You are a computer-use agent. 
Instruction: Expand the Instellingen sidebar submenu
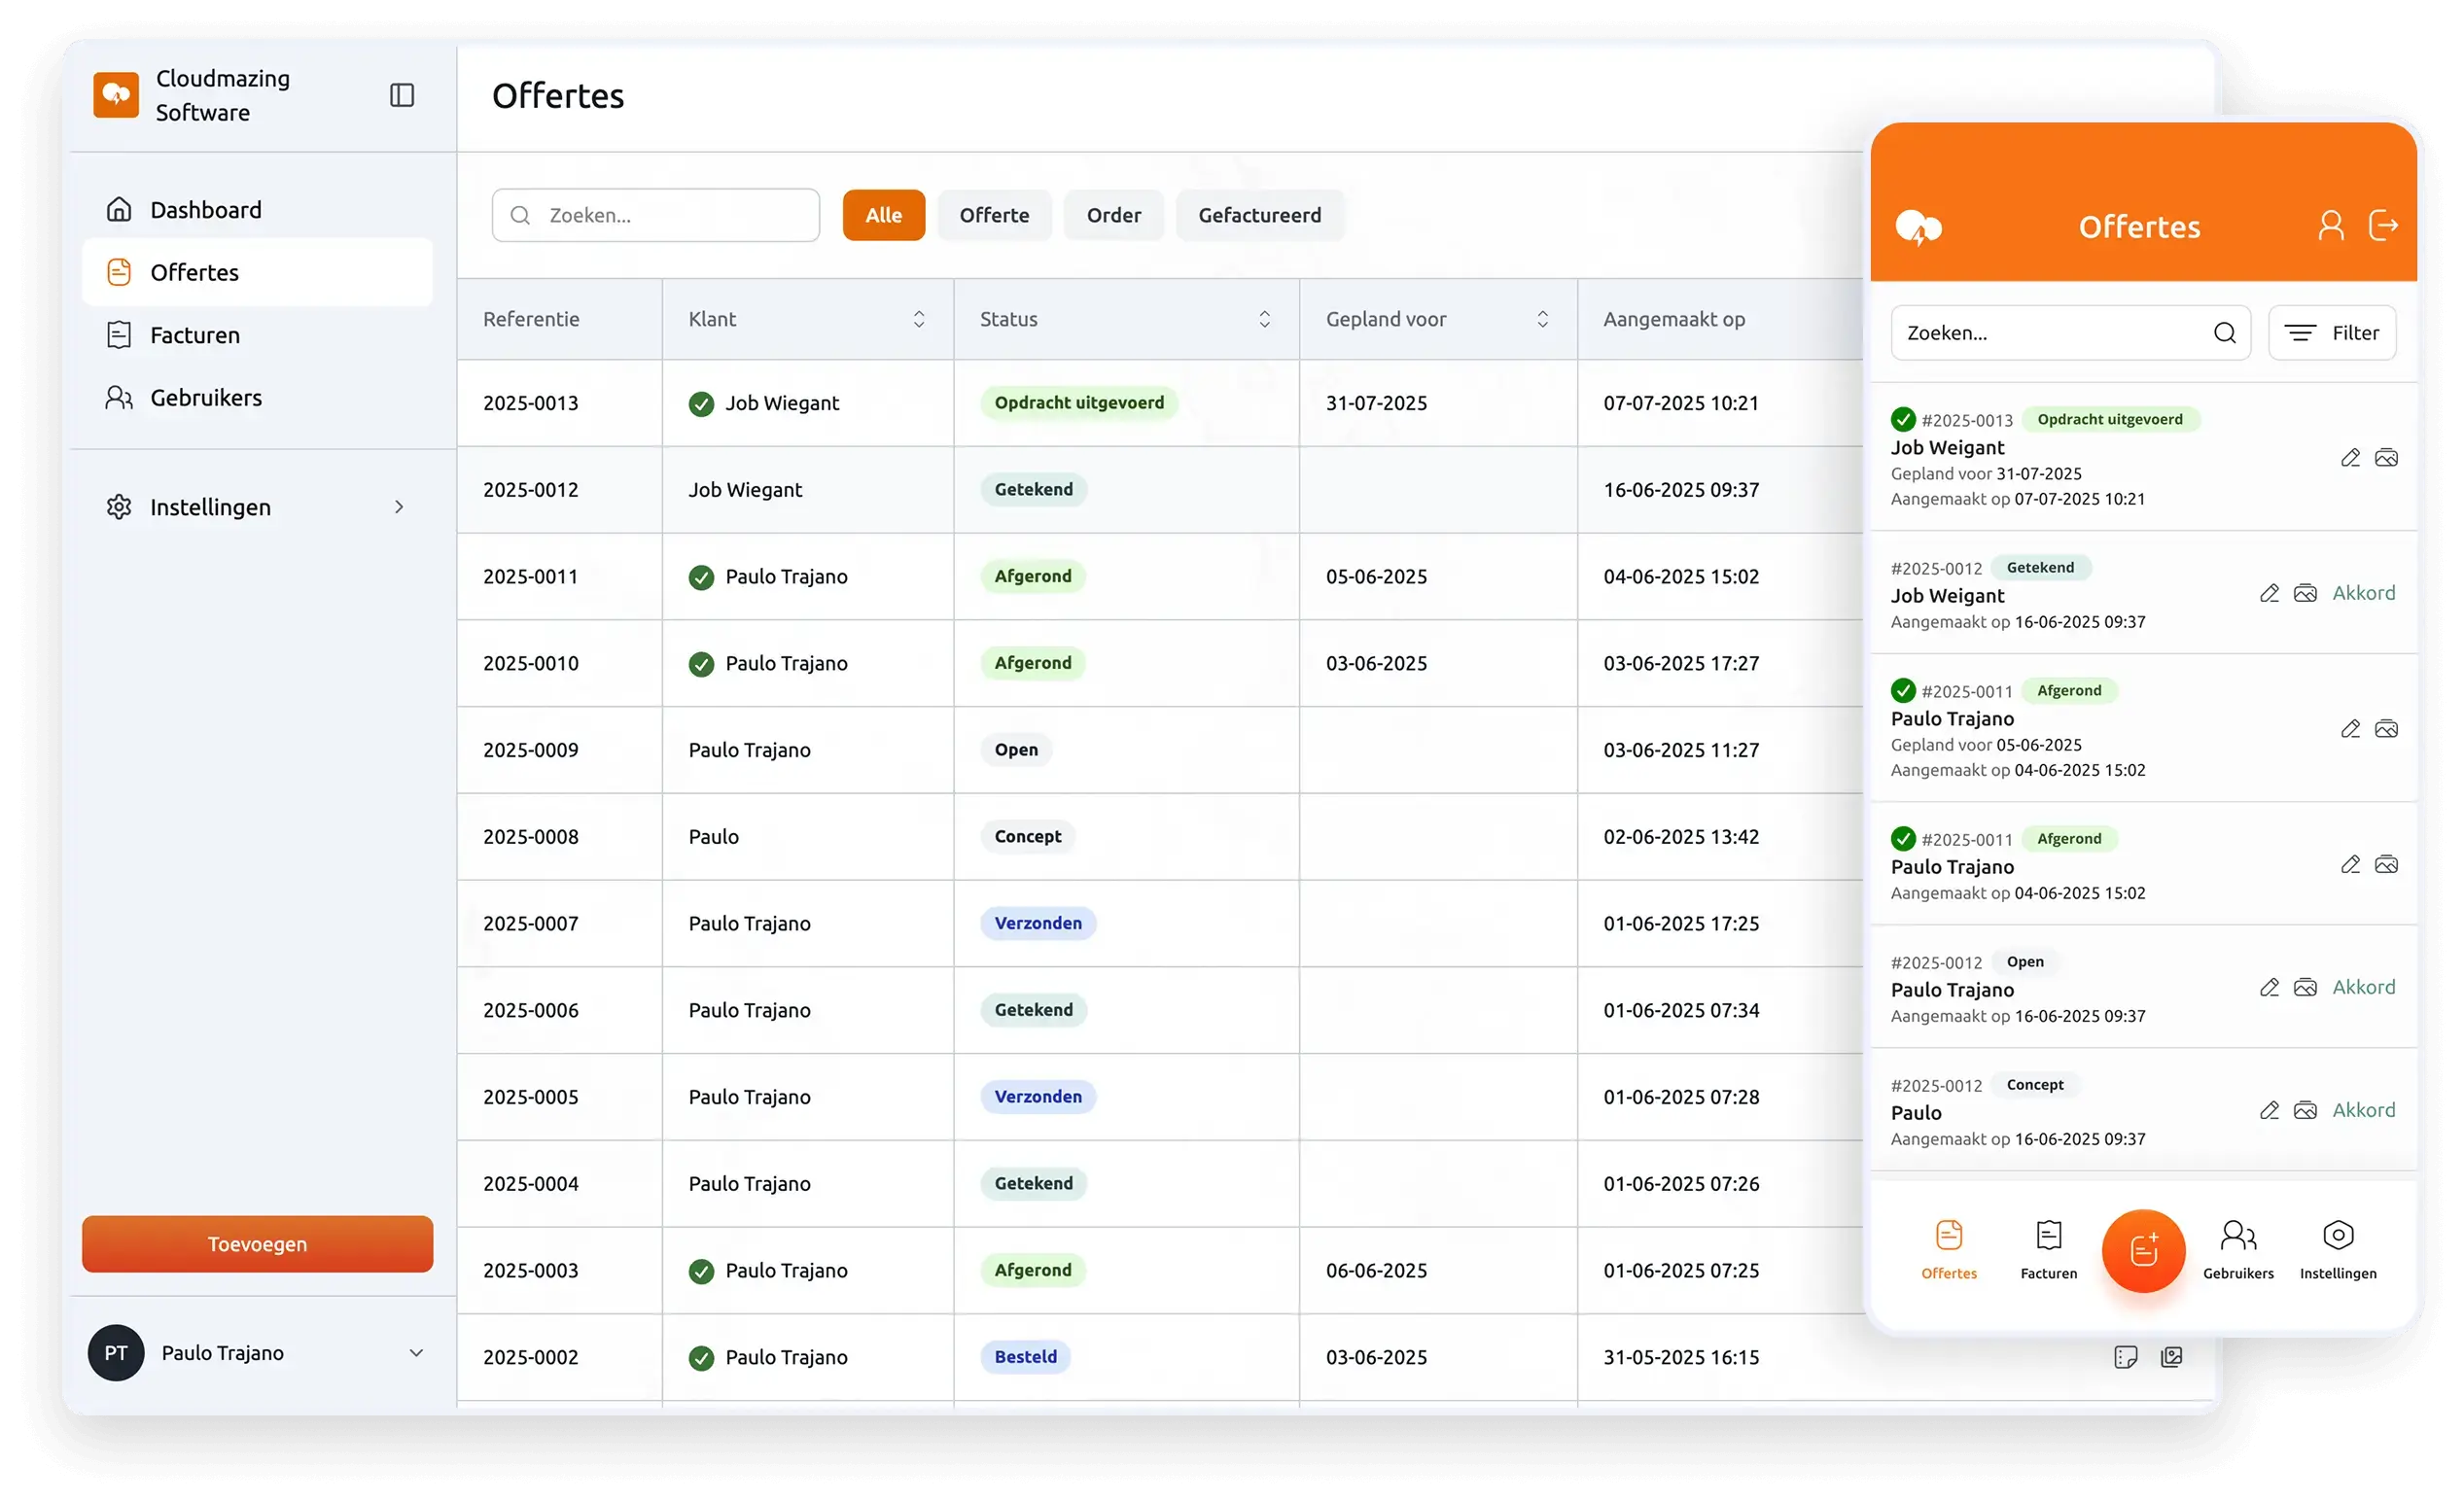click(x=399, y=507)
